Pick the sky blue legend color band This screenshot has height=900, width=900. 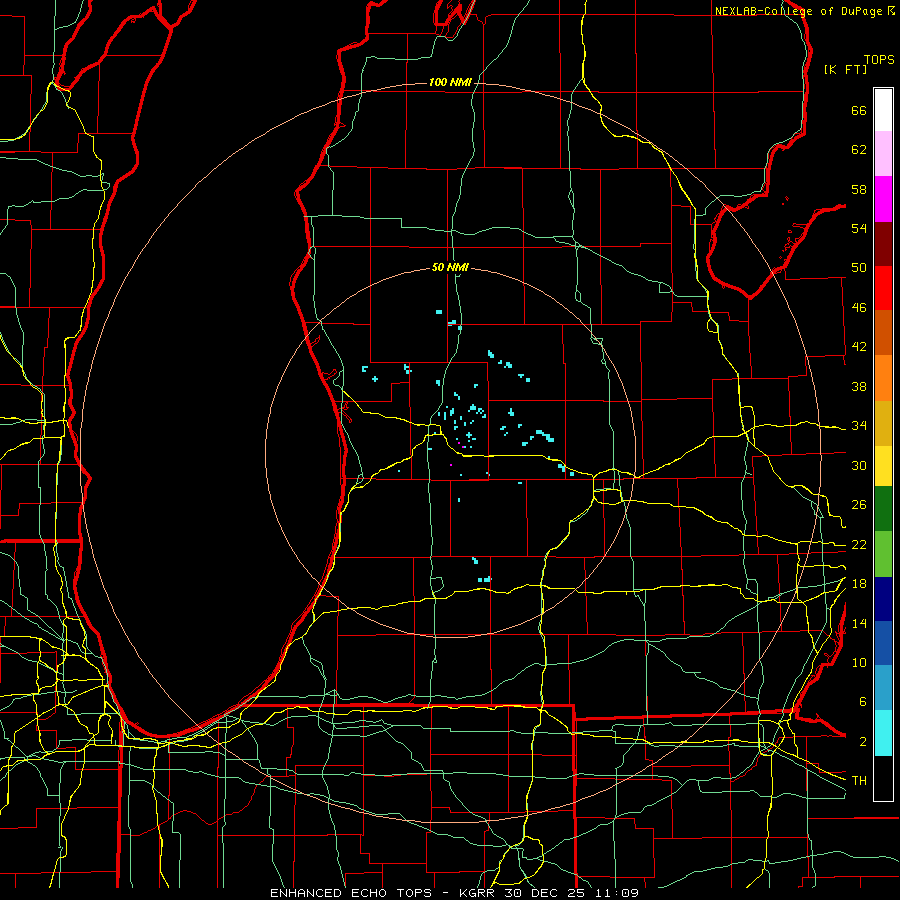883,688
